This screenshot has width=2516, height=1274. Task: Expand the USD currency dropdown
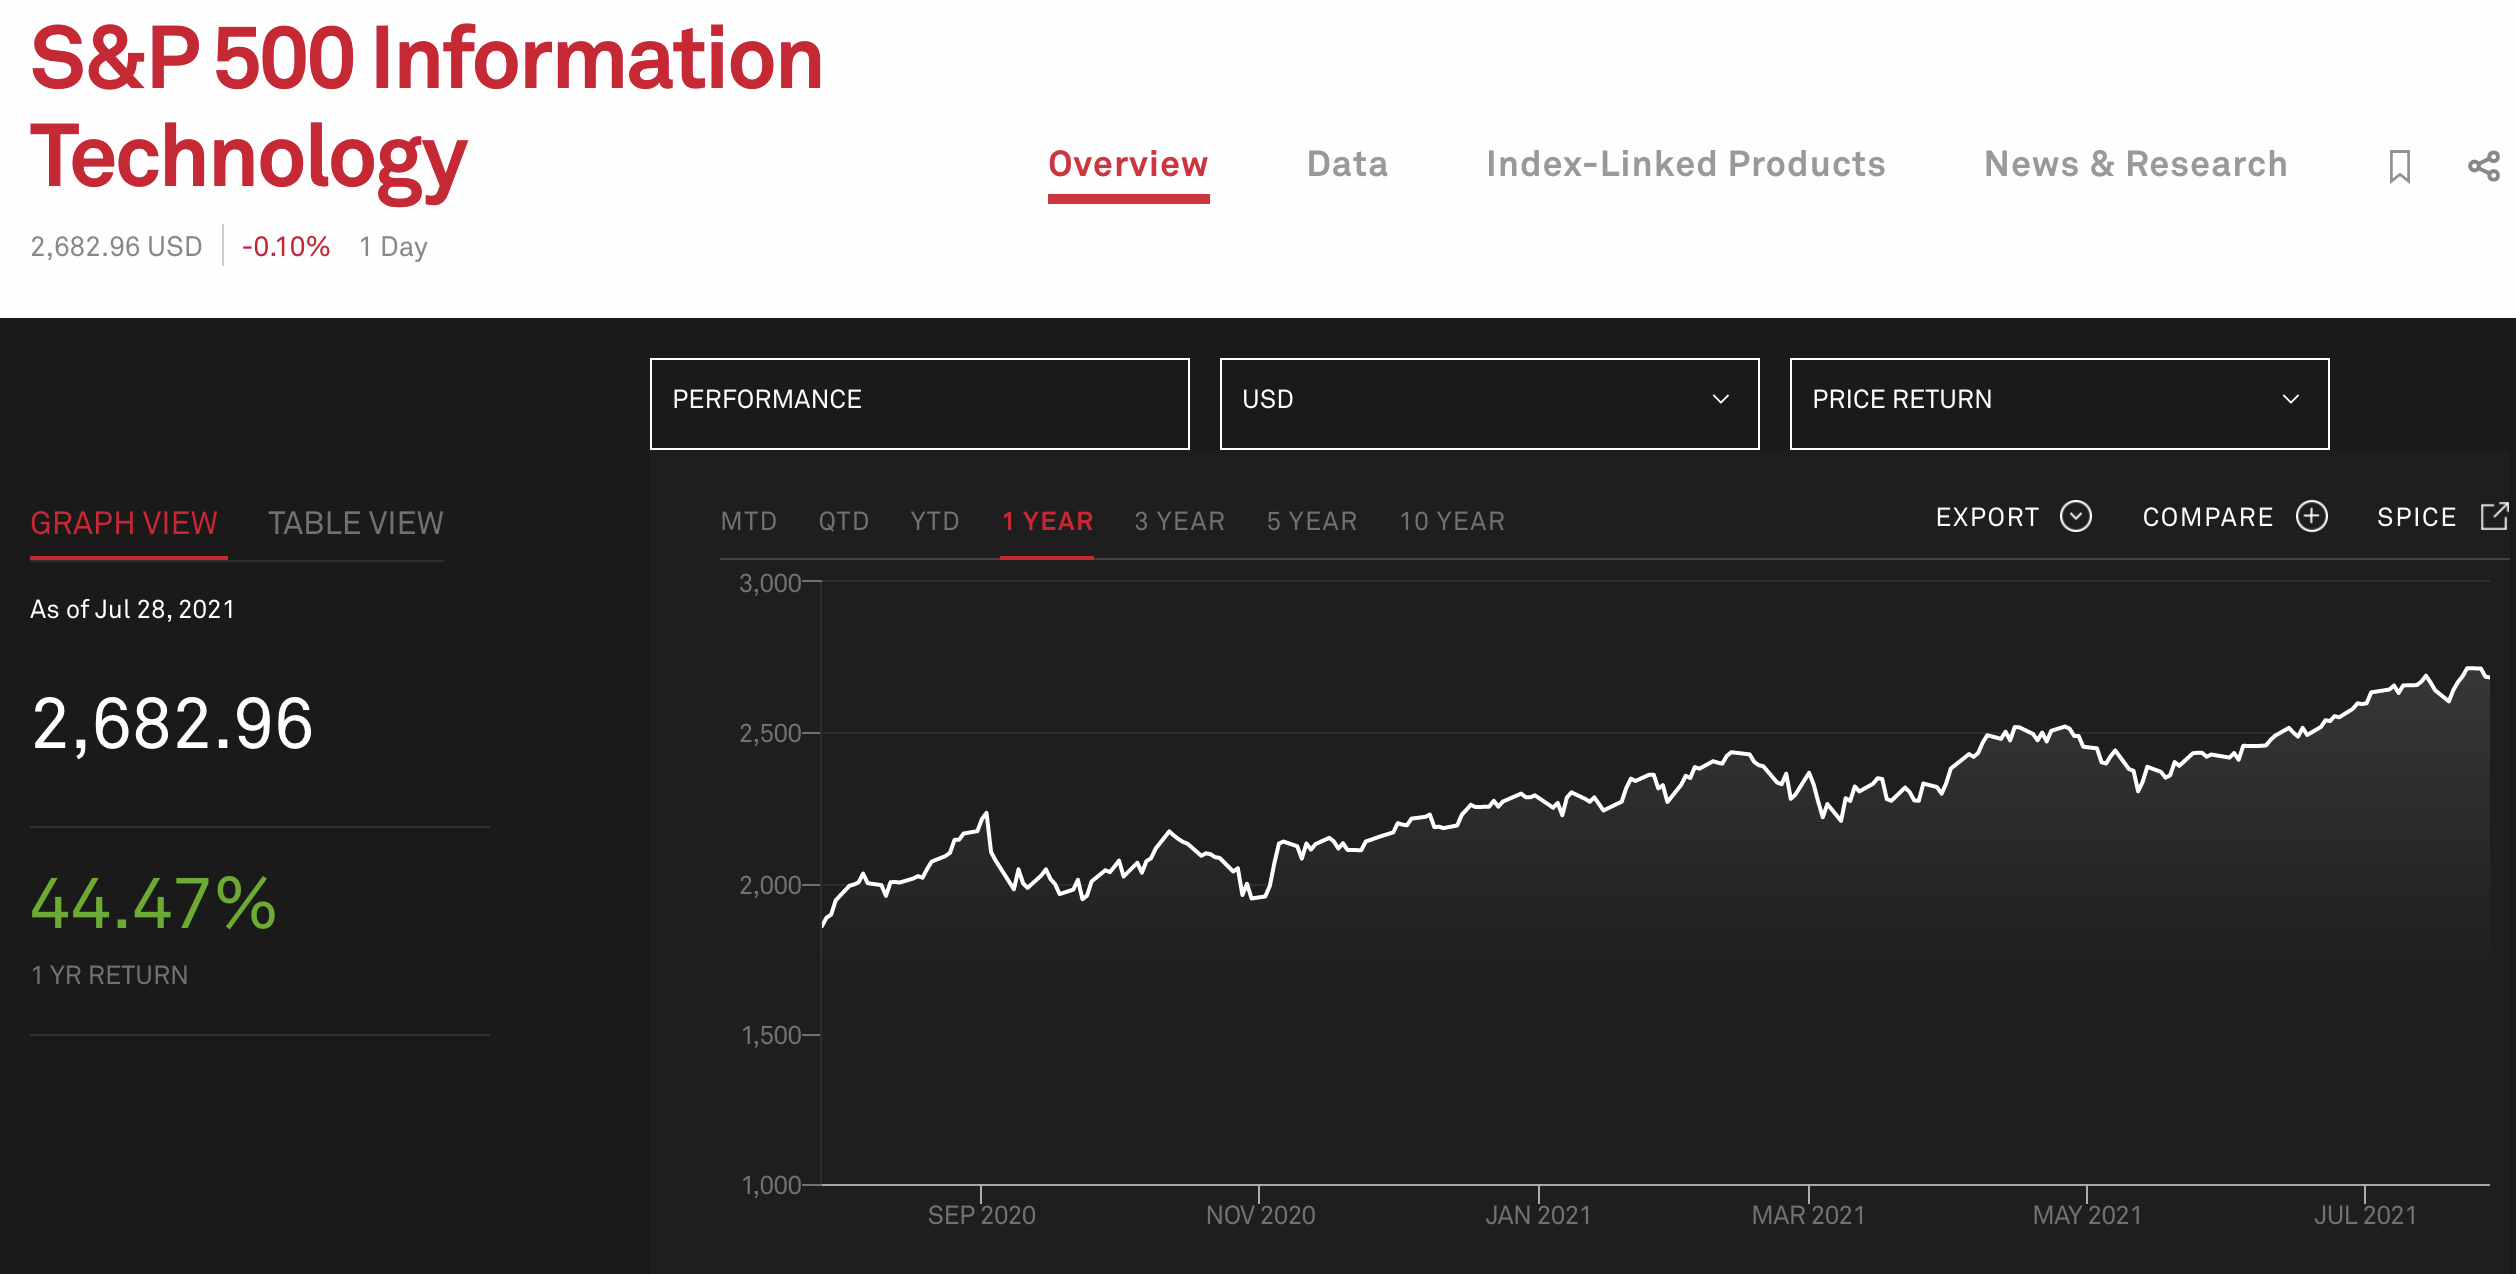[x=1489, y=404]
